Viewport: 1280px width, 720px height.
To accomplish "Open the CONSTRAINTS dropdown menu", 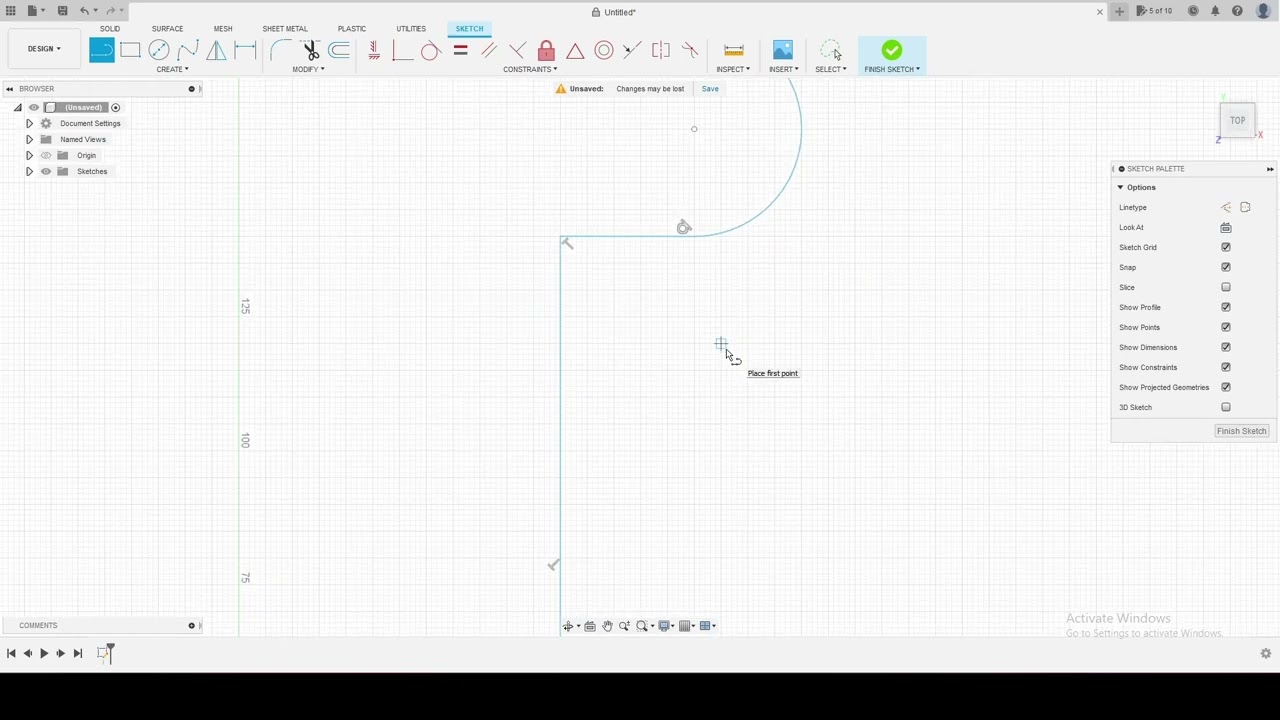I will pos(530,69).
